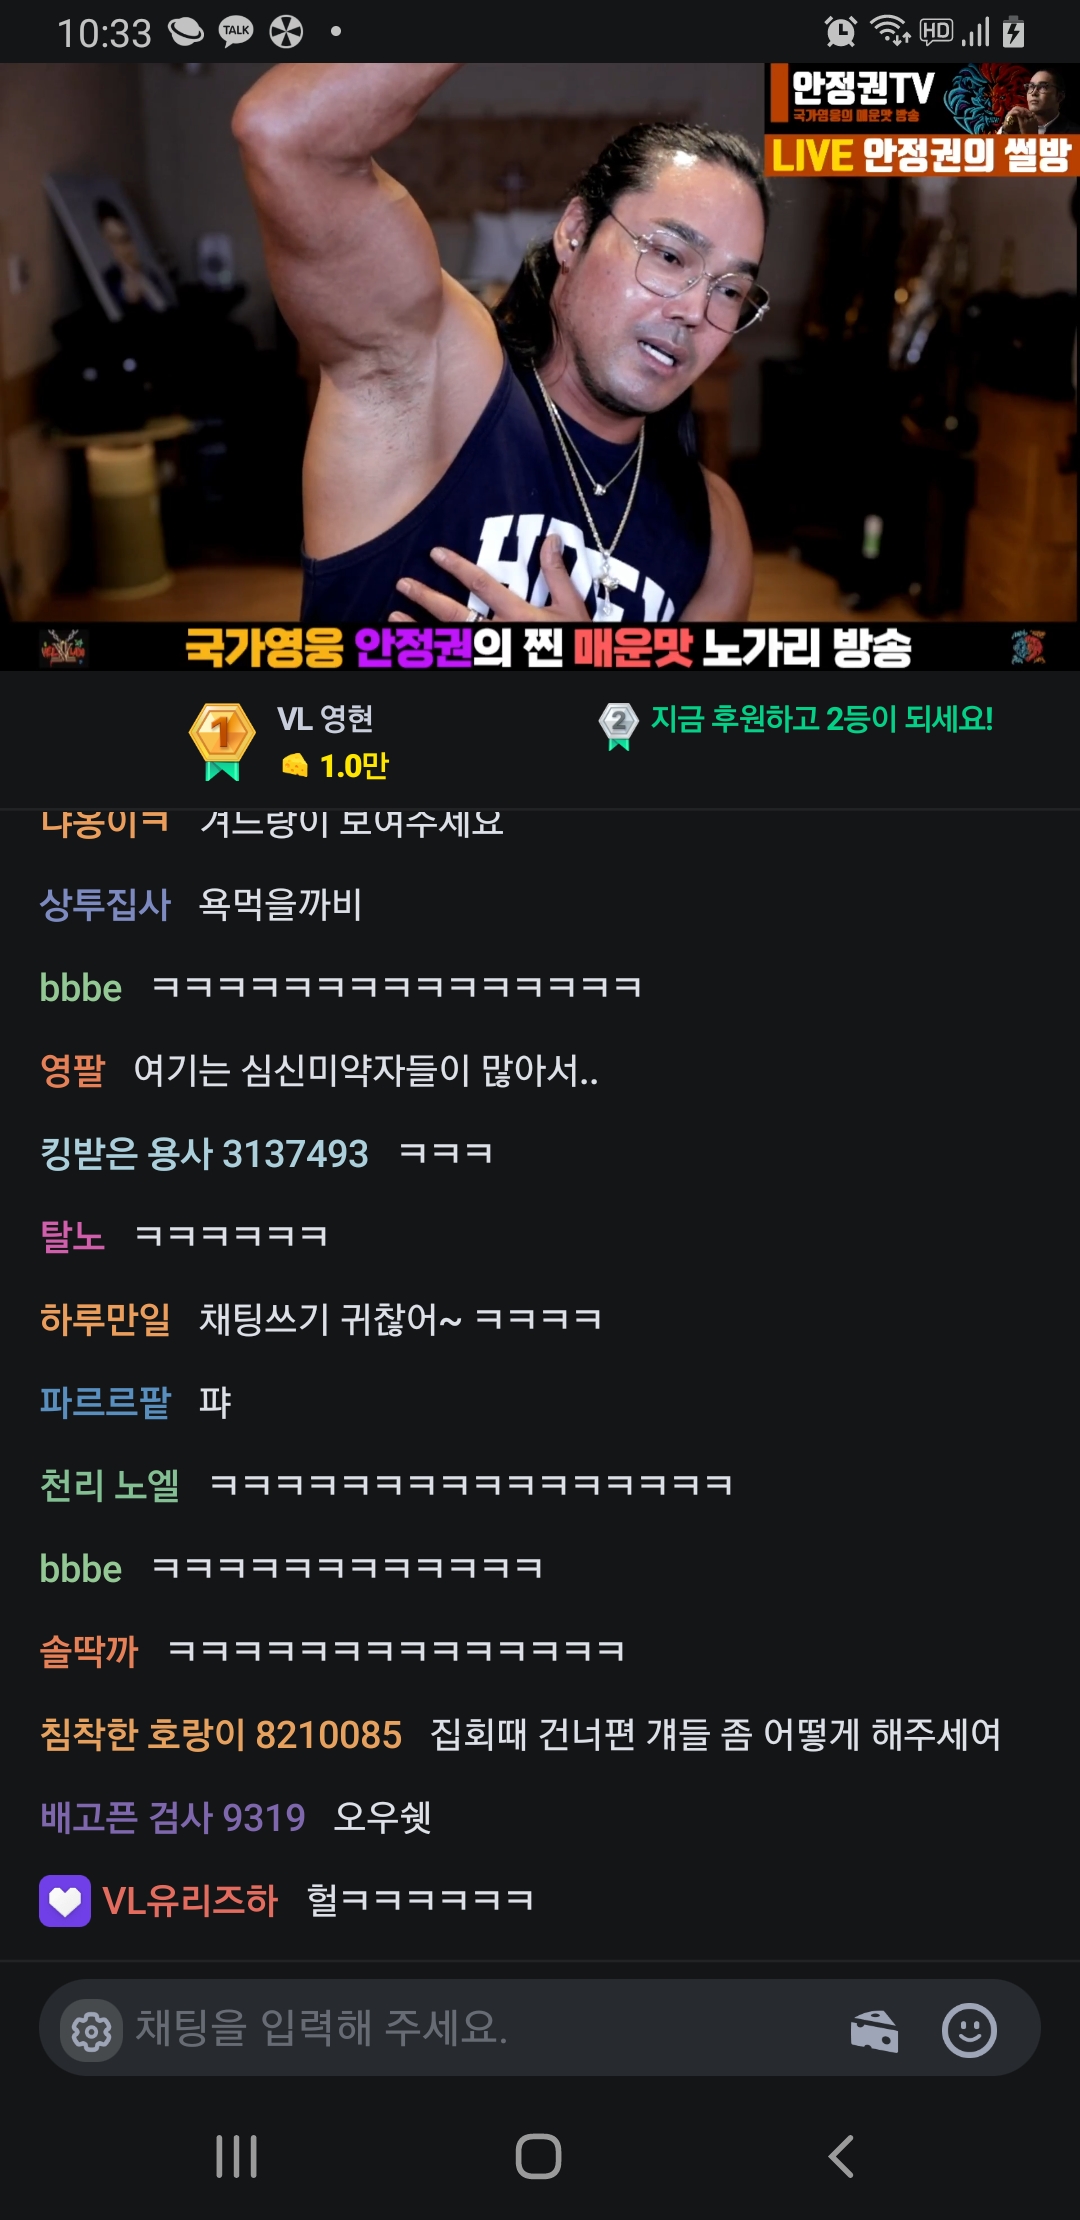Tap the cheese donation icon in chat box
The image size is (1080, 2220).
coord(873,2031)
